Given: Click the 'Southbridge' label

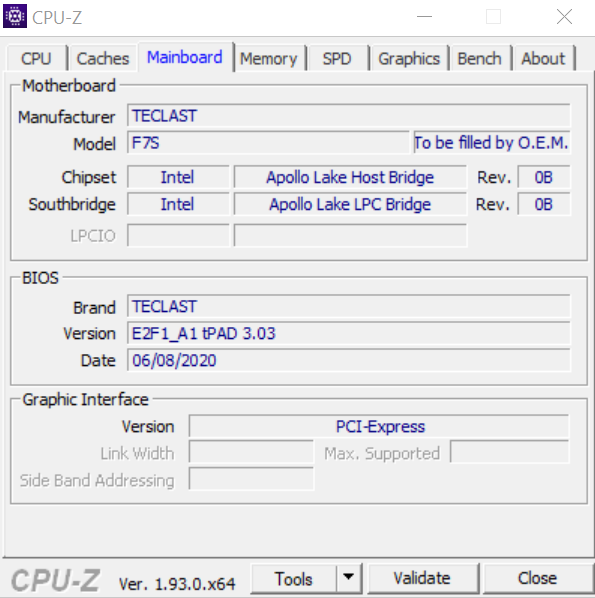Looking at the screenshot, I should click(x=72, y=204).
